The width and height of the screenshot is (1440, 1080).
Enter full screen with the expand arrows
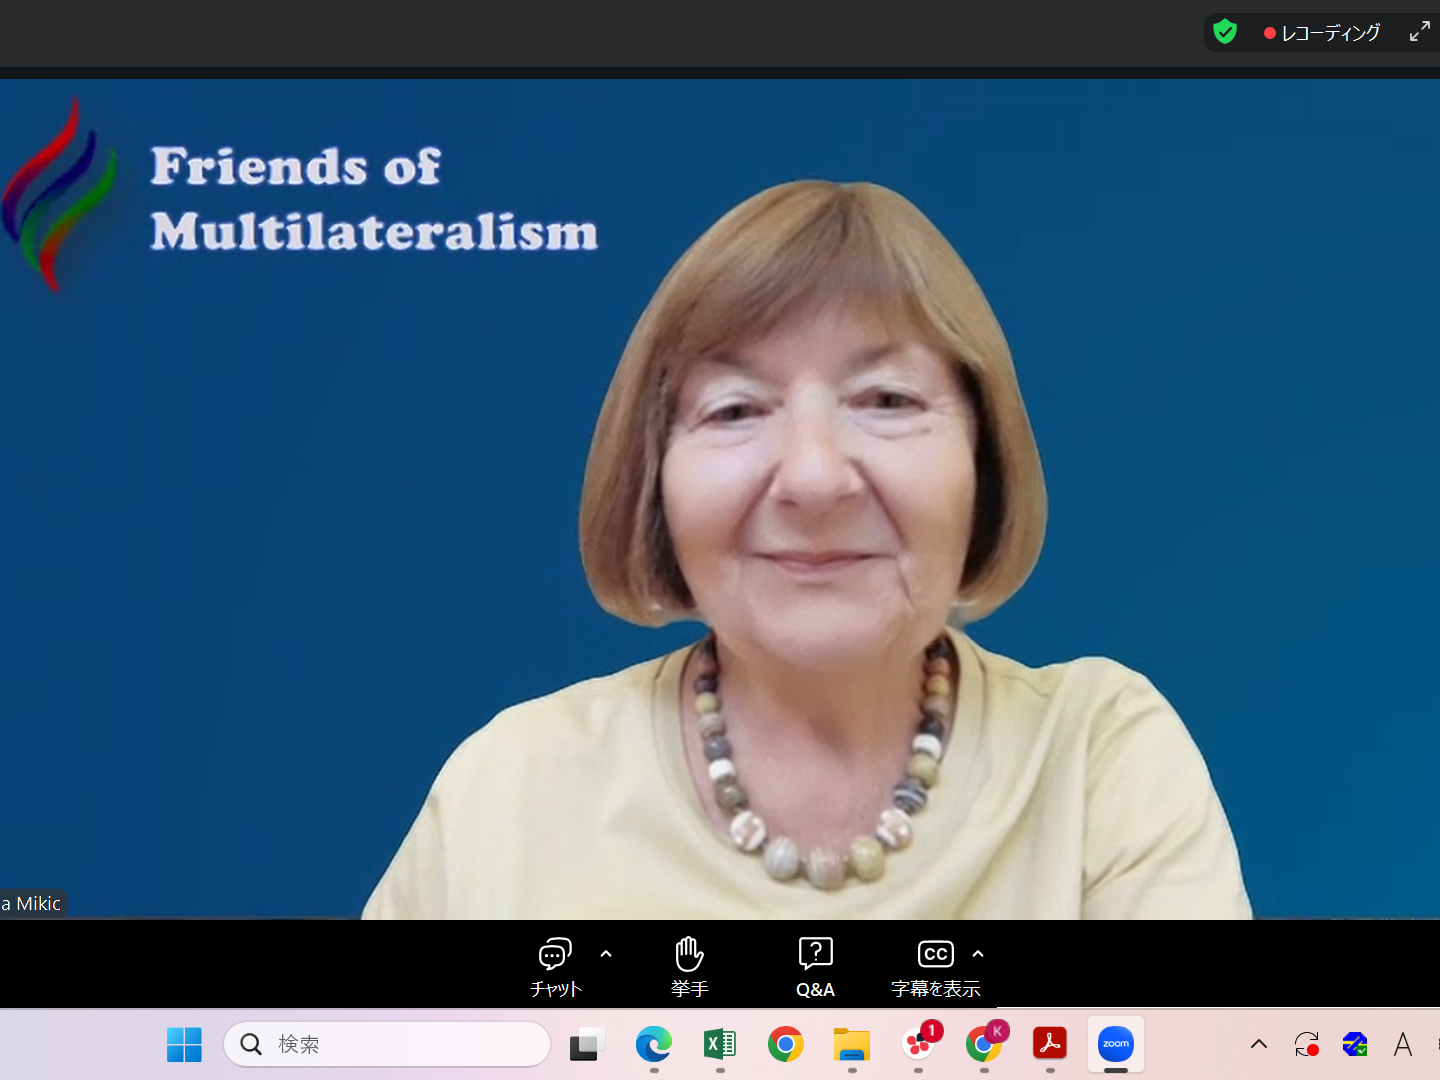coord(1419,32)
